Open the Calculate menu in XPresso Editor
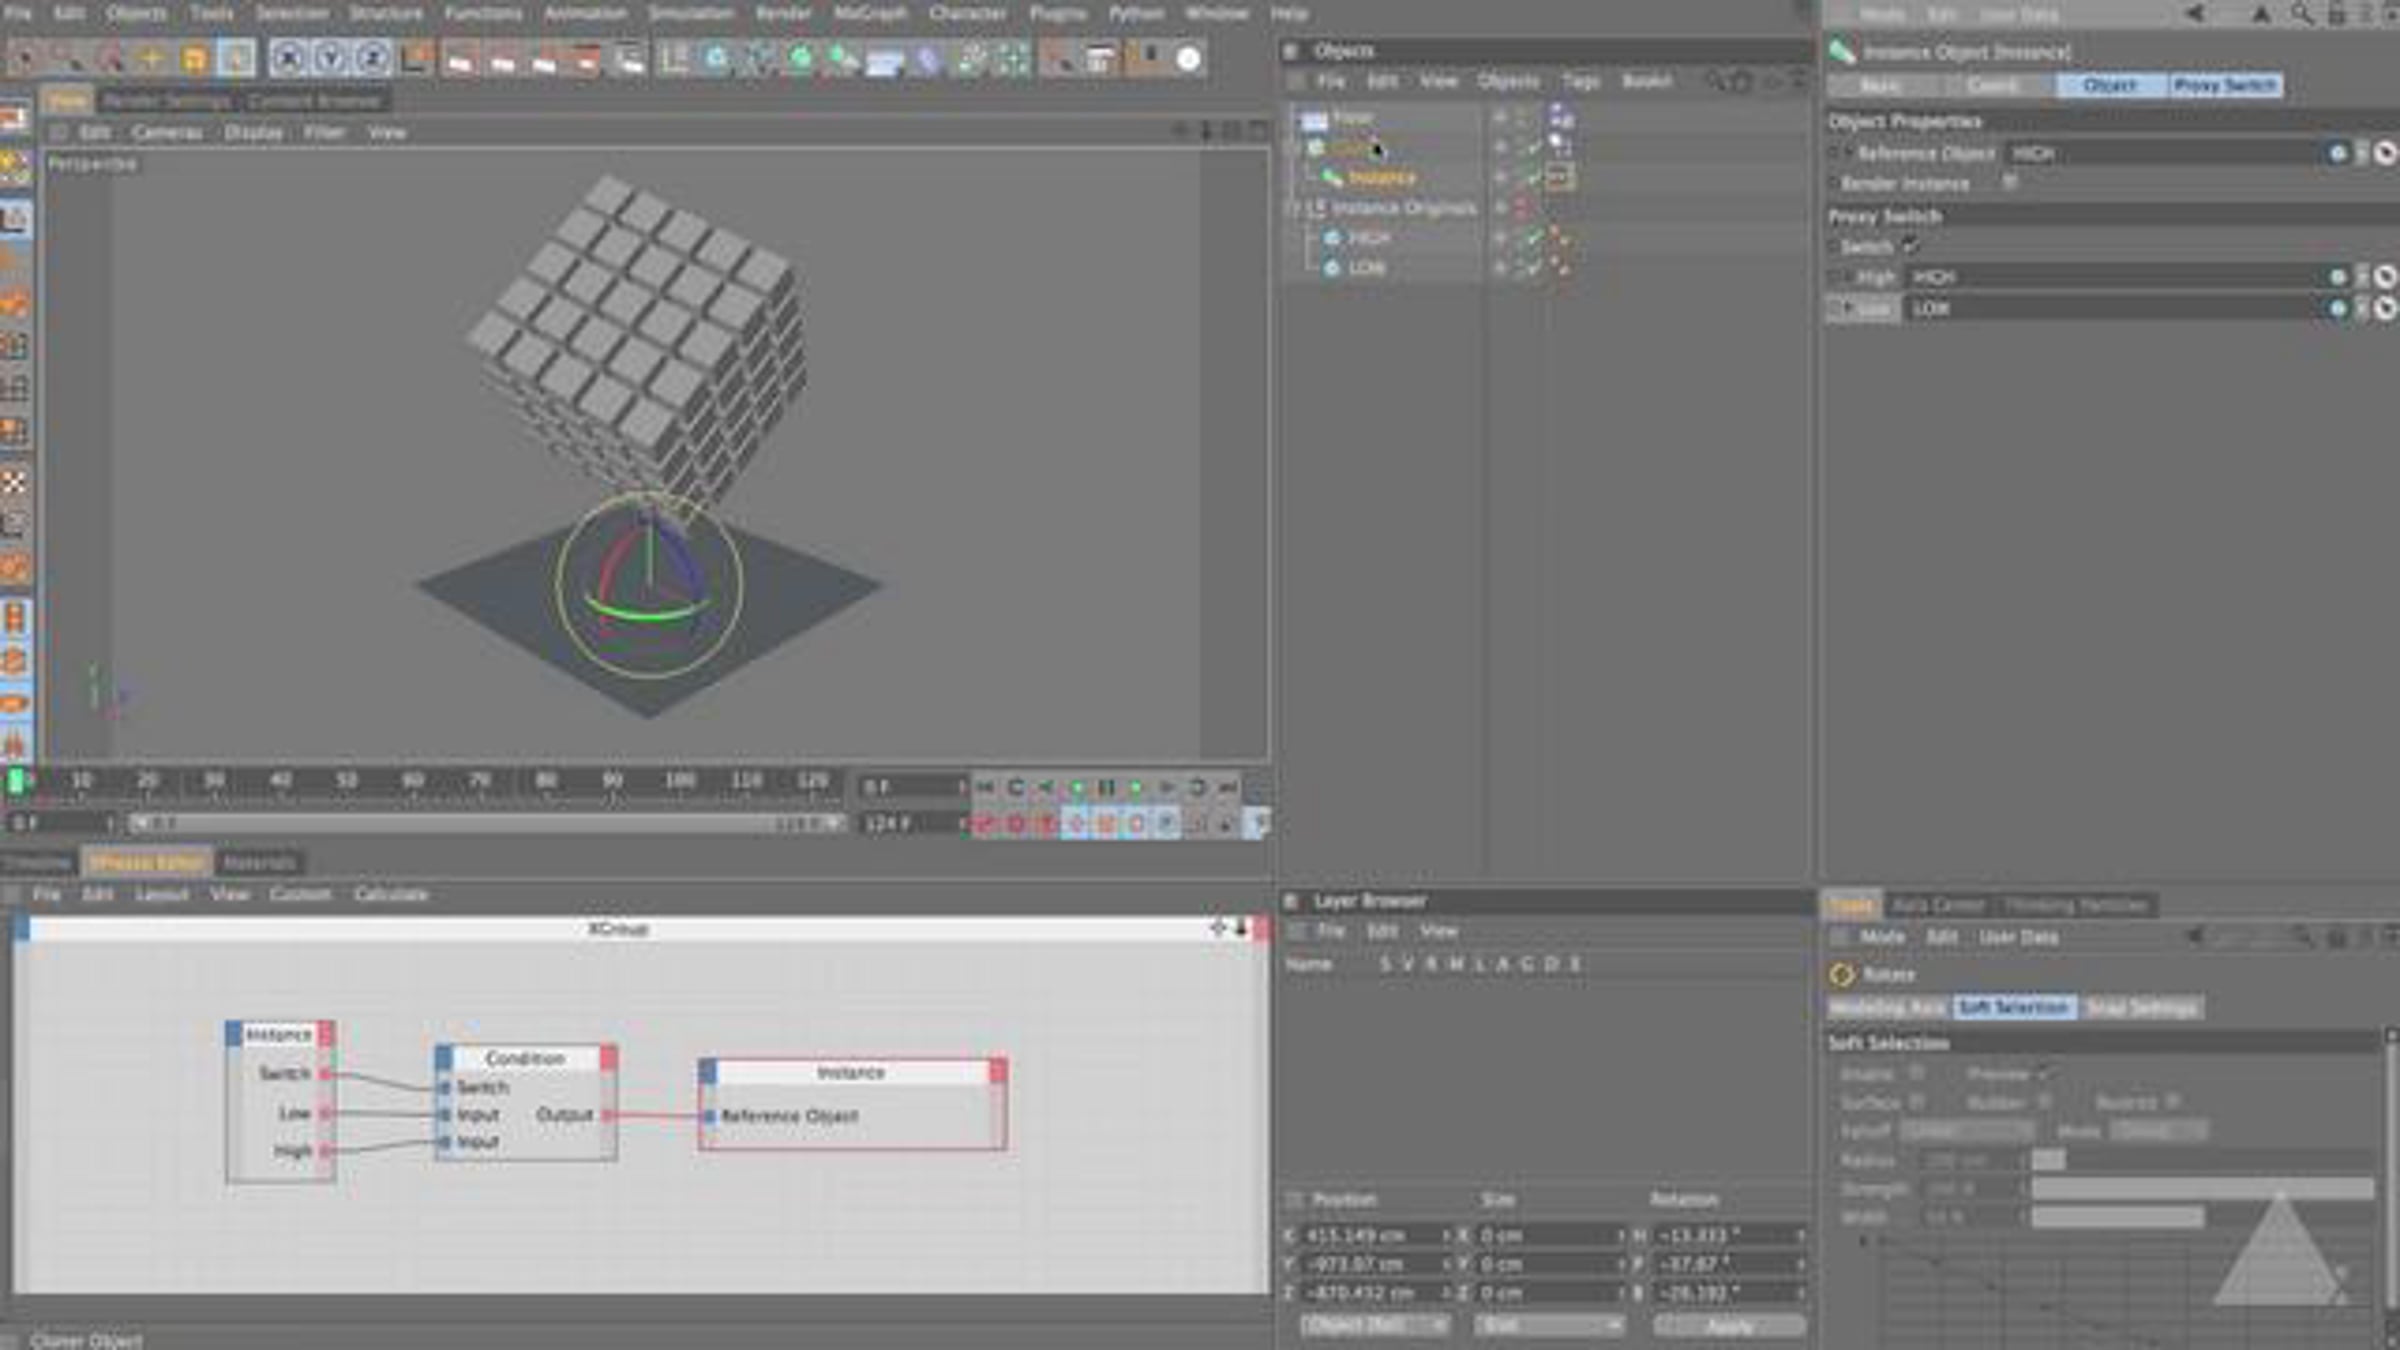This screenshot has width=2400, height=1350. coord(391,894)
